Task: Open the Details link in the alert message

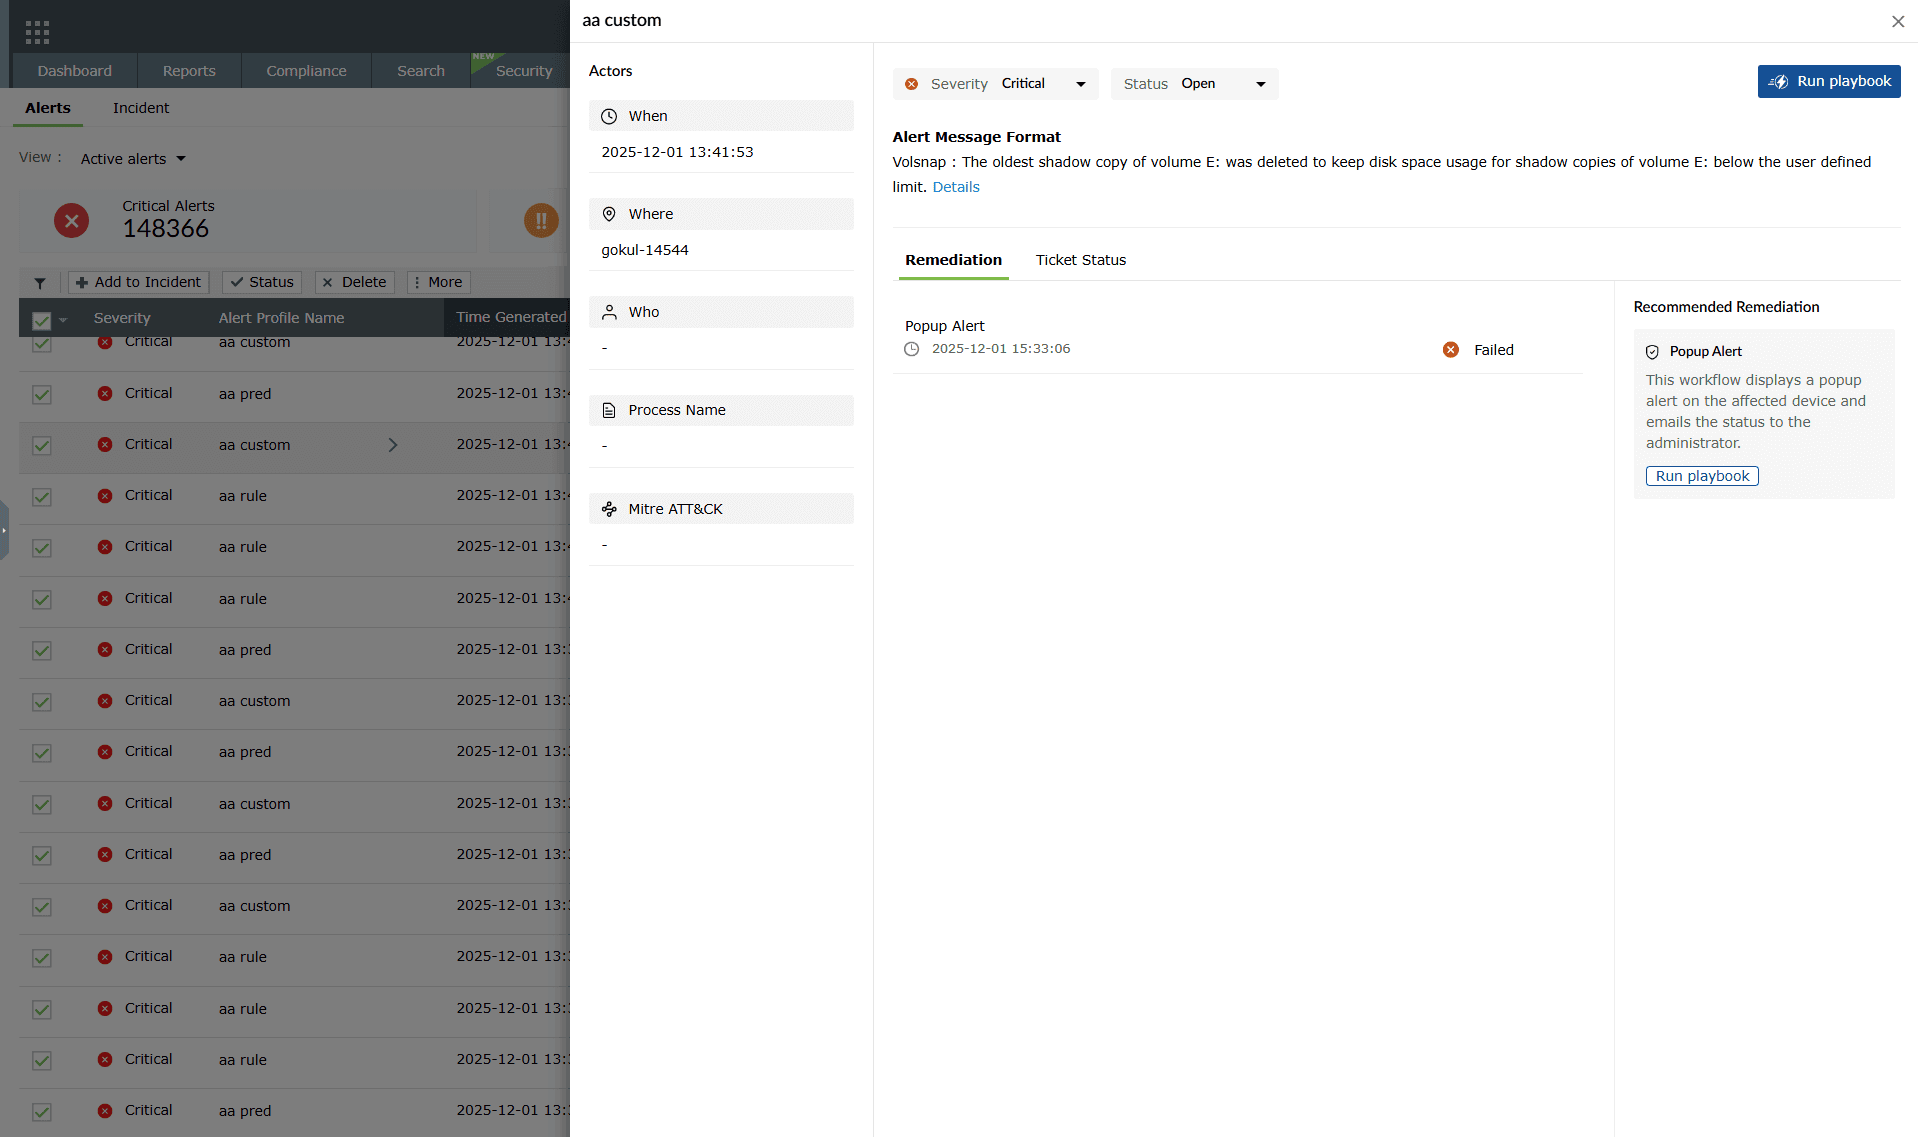Action: tap(955, 186)
